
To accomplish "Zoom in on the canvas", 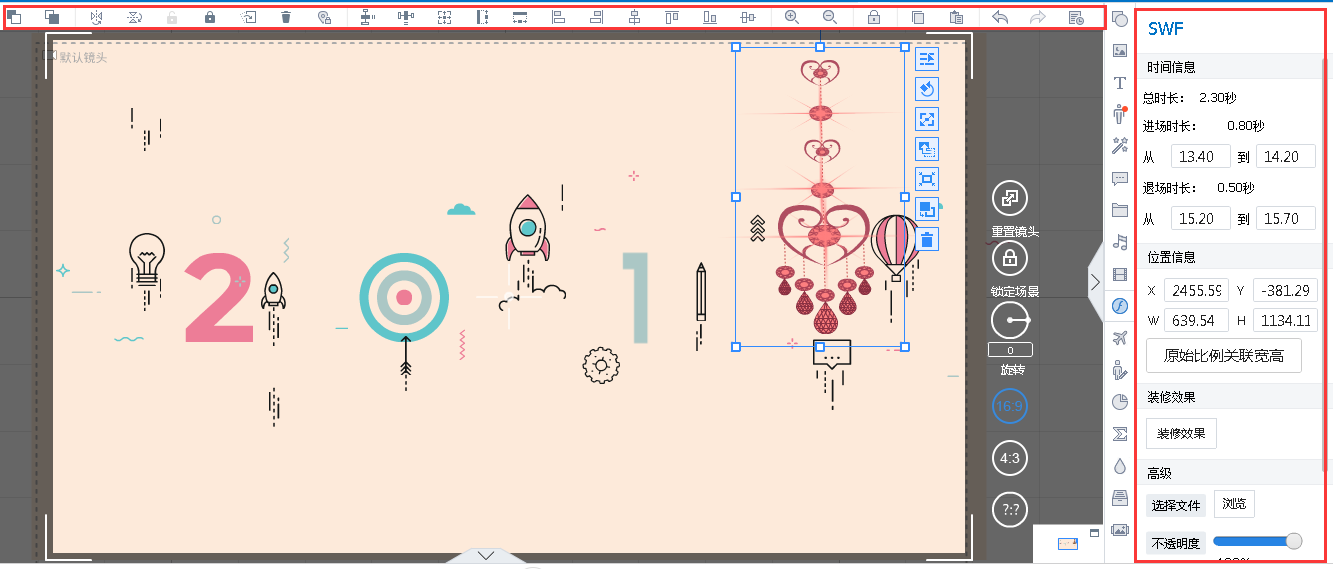I will (x=792, y=17).
